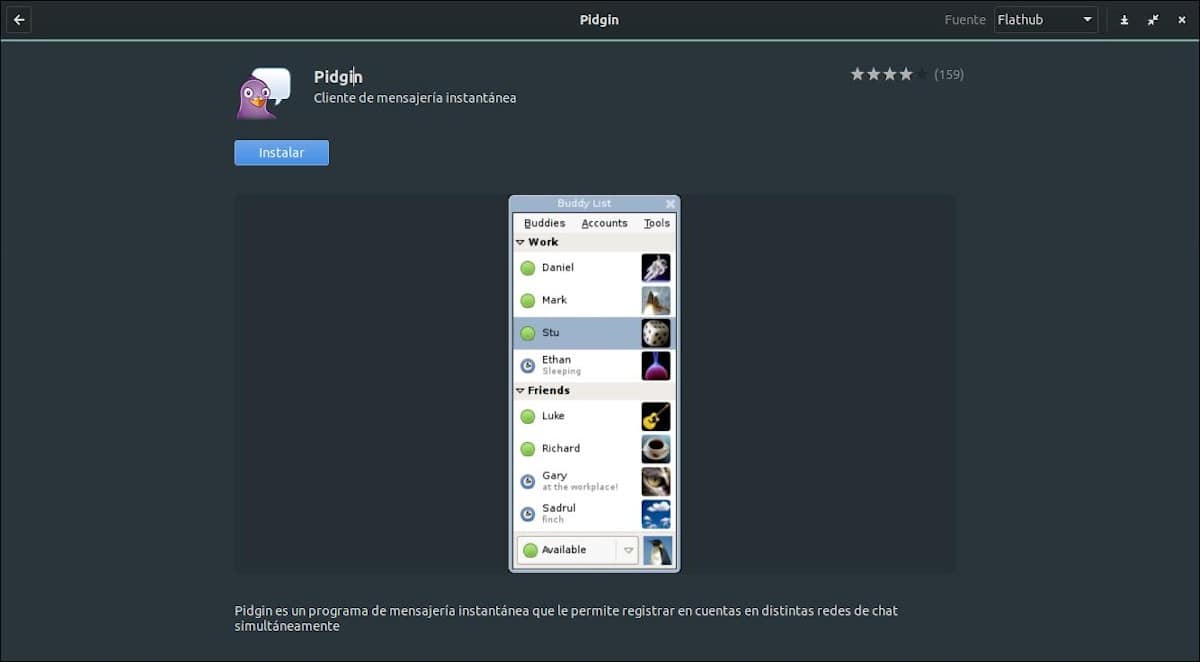This screenshot has width=1200, height=662.
Task: Click Luke's green status icon
Action: point(527,416)
